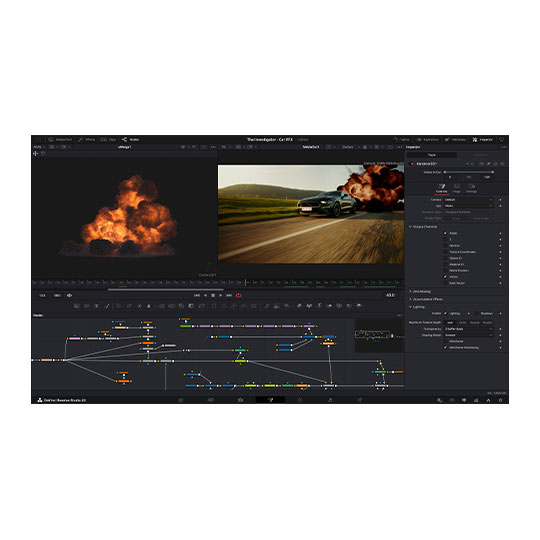The height and width of the screenshot is (540, 540).
Task: Toggle the Lighting enable checkbox
Action: coord(445,313)
